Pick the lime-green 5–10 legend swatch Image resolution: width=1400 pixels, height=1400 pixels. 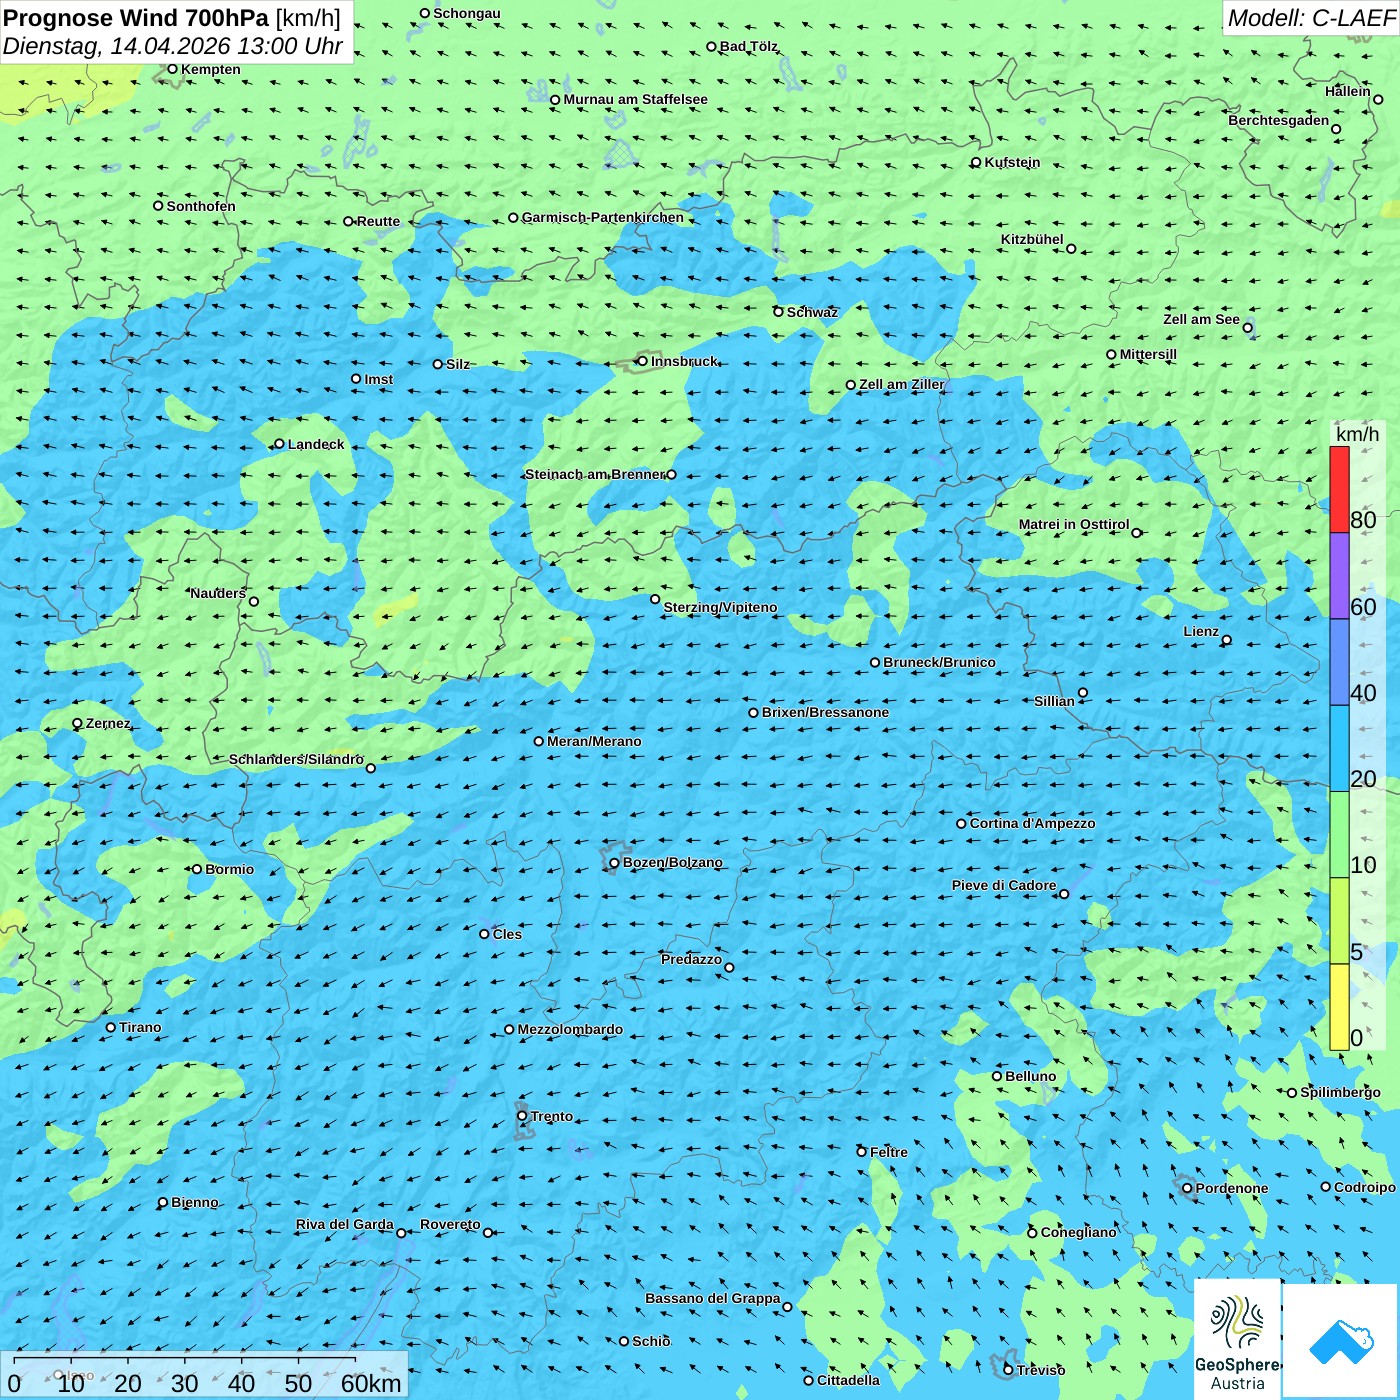(x=1339, y=921)
